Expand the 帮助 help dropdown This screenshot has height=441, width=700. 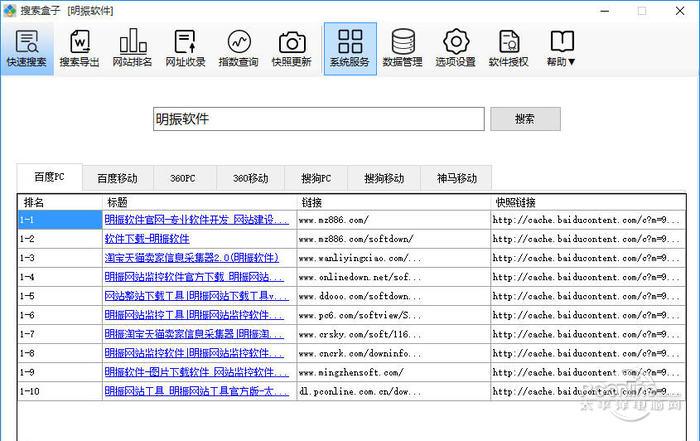pos(561,49)
